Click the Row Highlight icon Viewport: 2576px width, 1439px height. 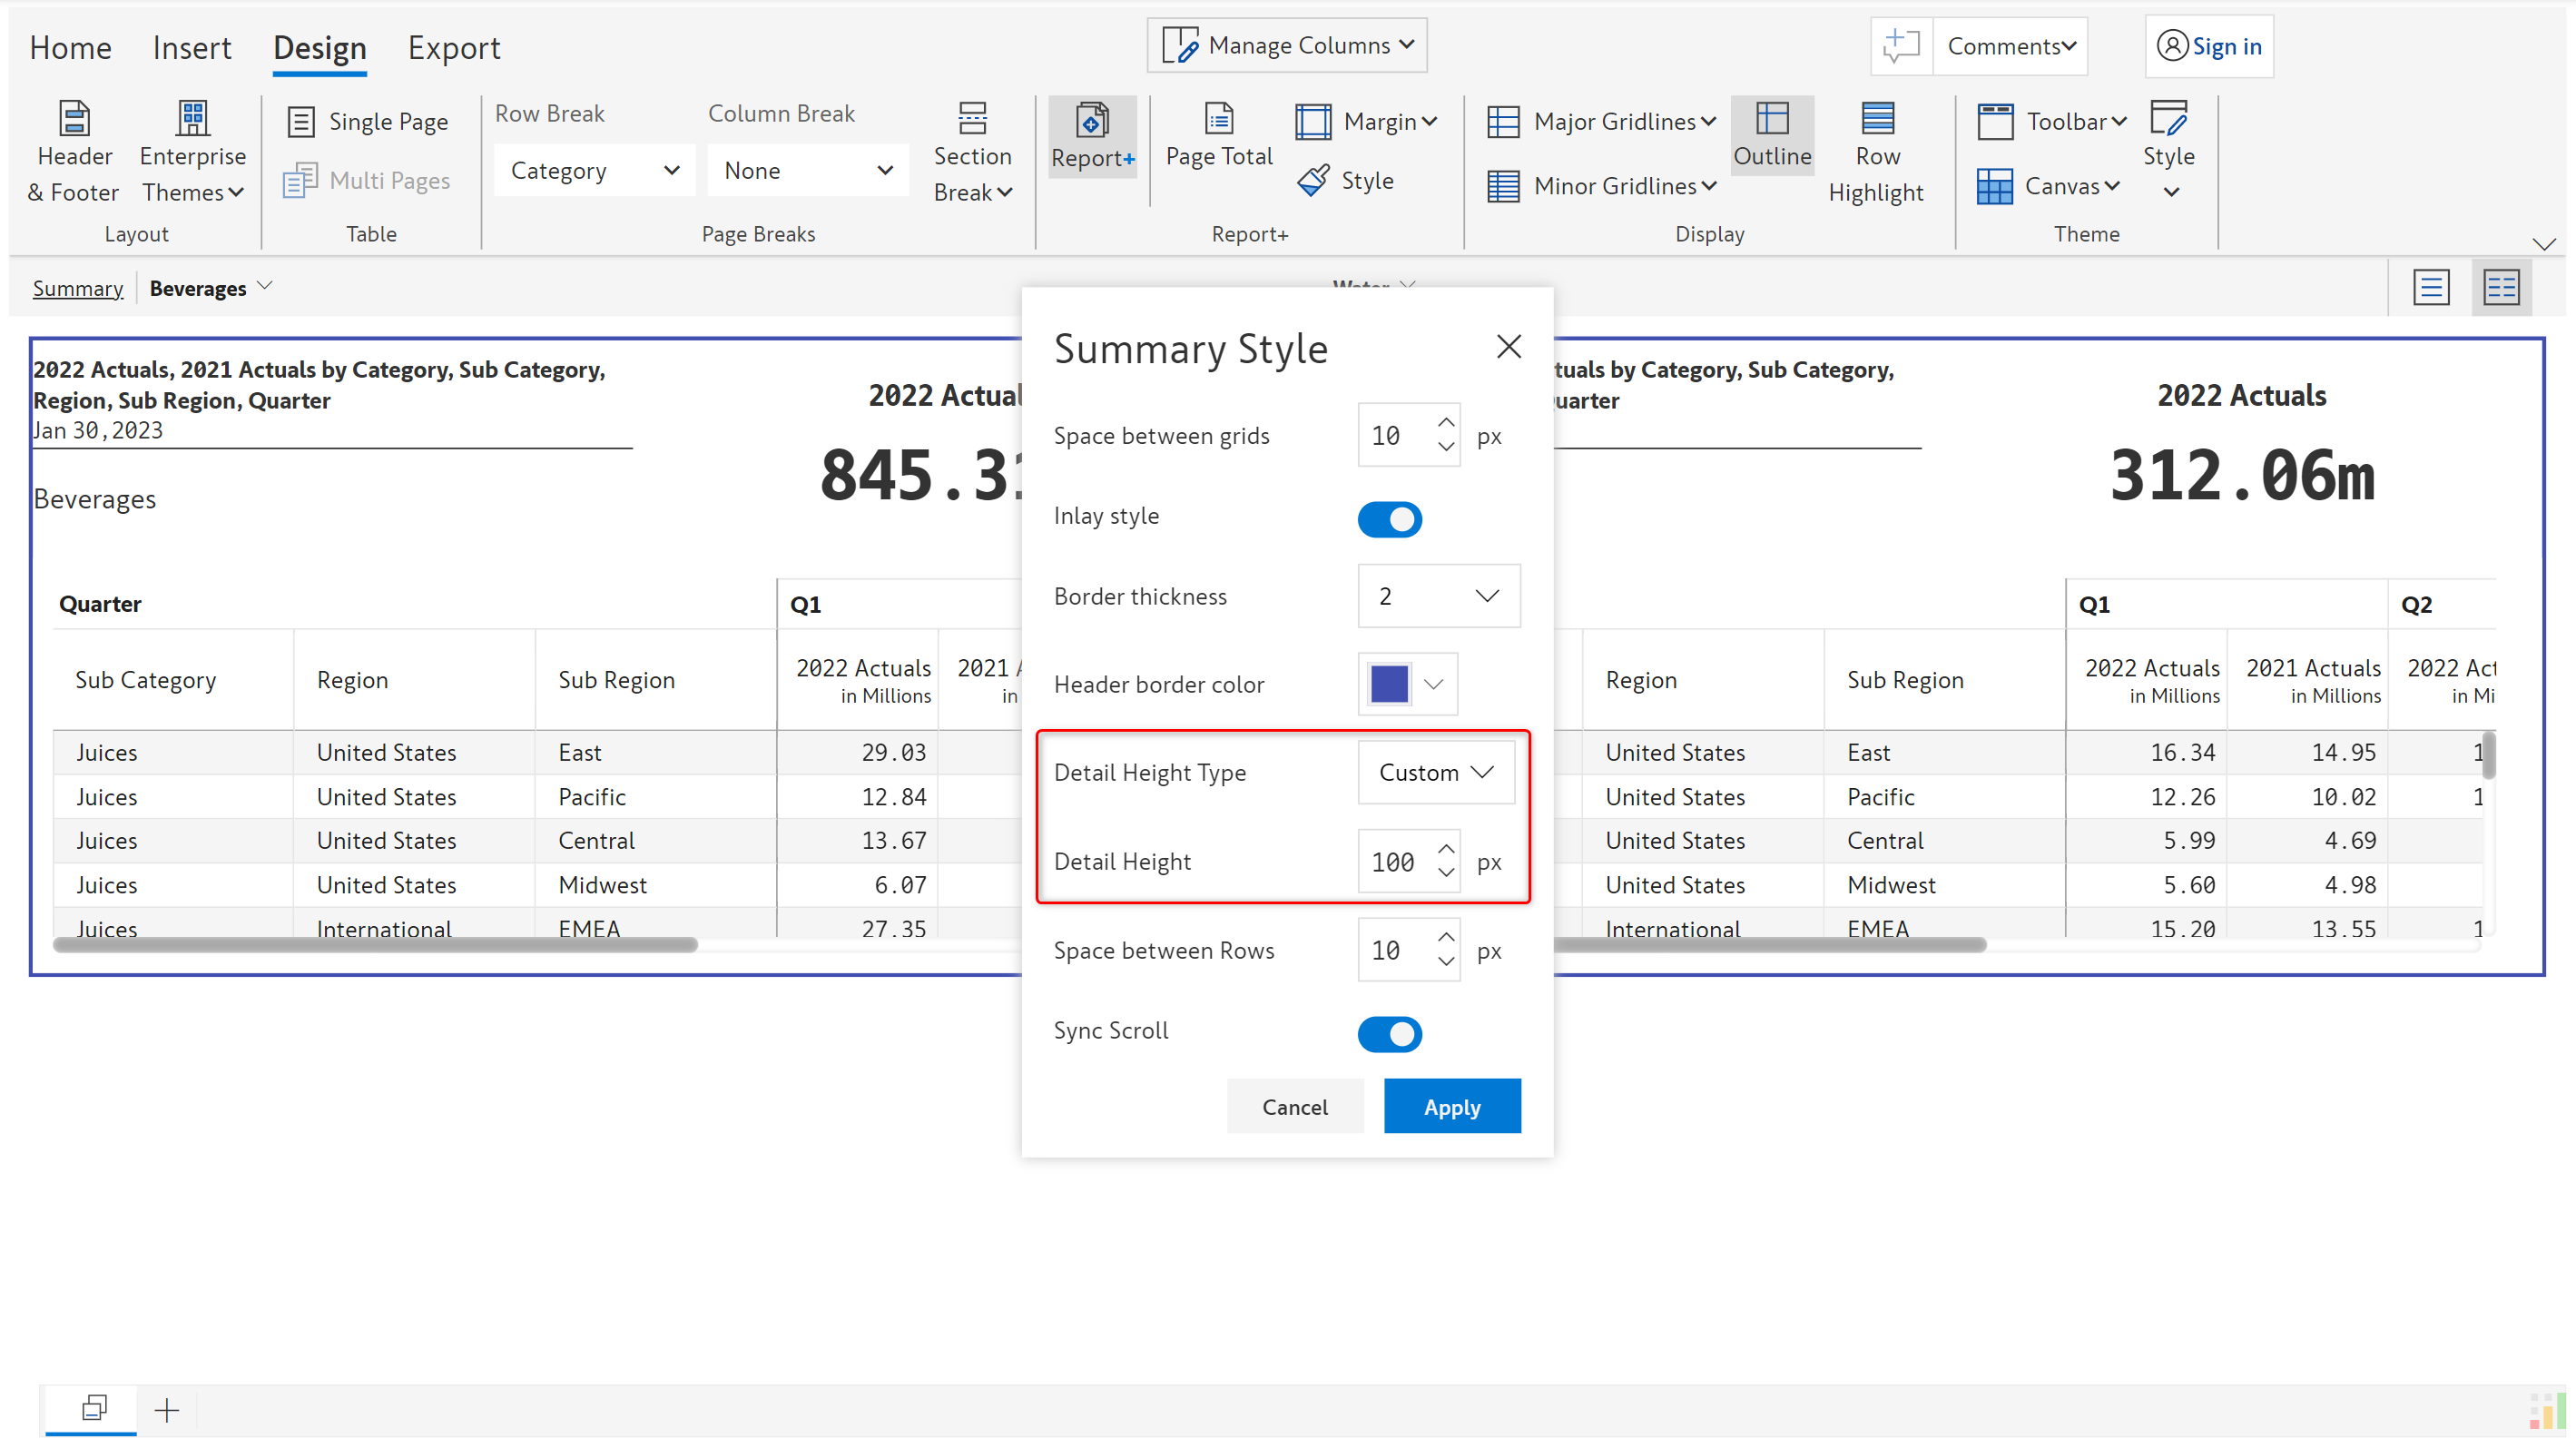coord(1876,120)
